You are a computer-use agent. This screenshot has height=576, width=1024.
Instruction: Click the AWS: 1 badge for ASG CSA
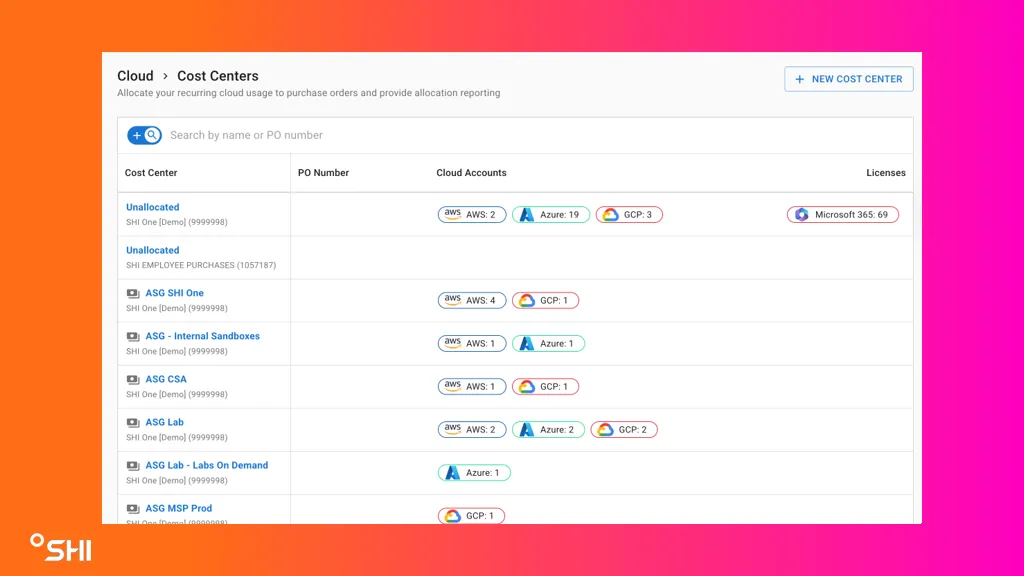click(472, 387)
